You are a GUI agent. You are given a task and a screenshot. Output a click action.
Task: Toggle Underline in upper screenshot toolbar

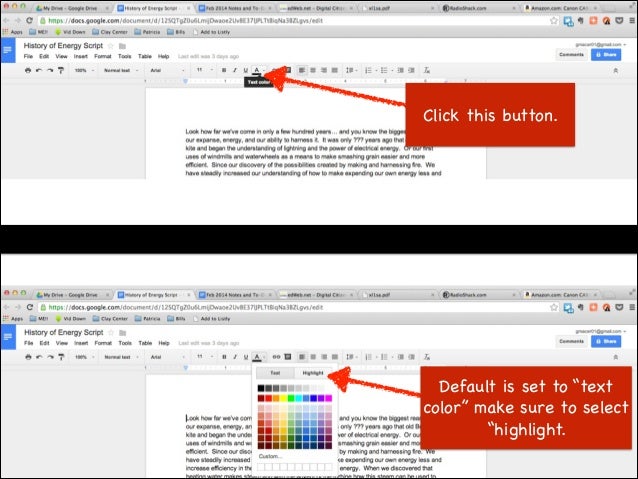click(245, 70)
